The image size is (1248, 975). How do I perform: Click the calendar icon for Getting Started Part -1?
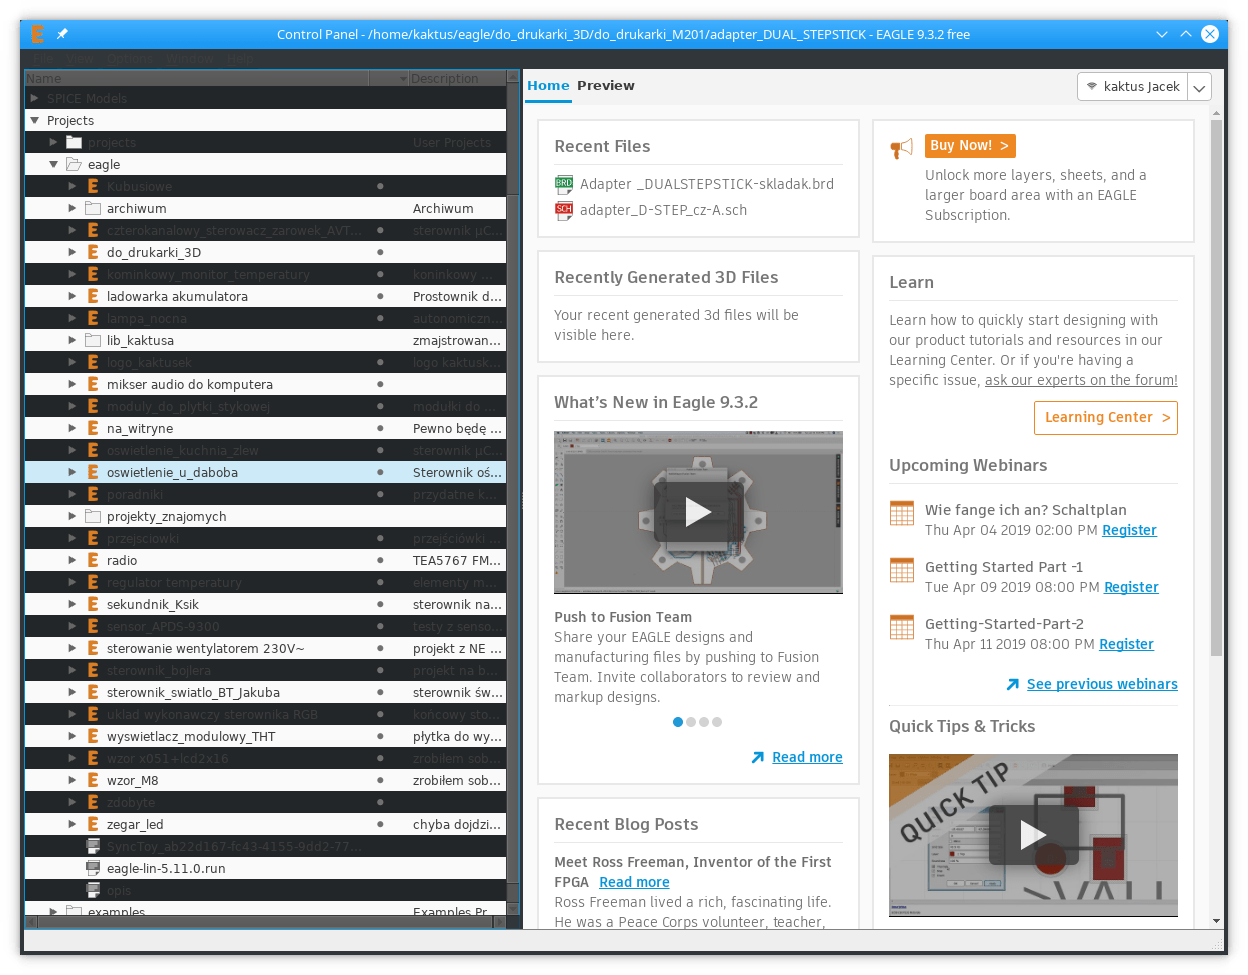[x=902, y=570]
